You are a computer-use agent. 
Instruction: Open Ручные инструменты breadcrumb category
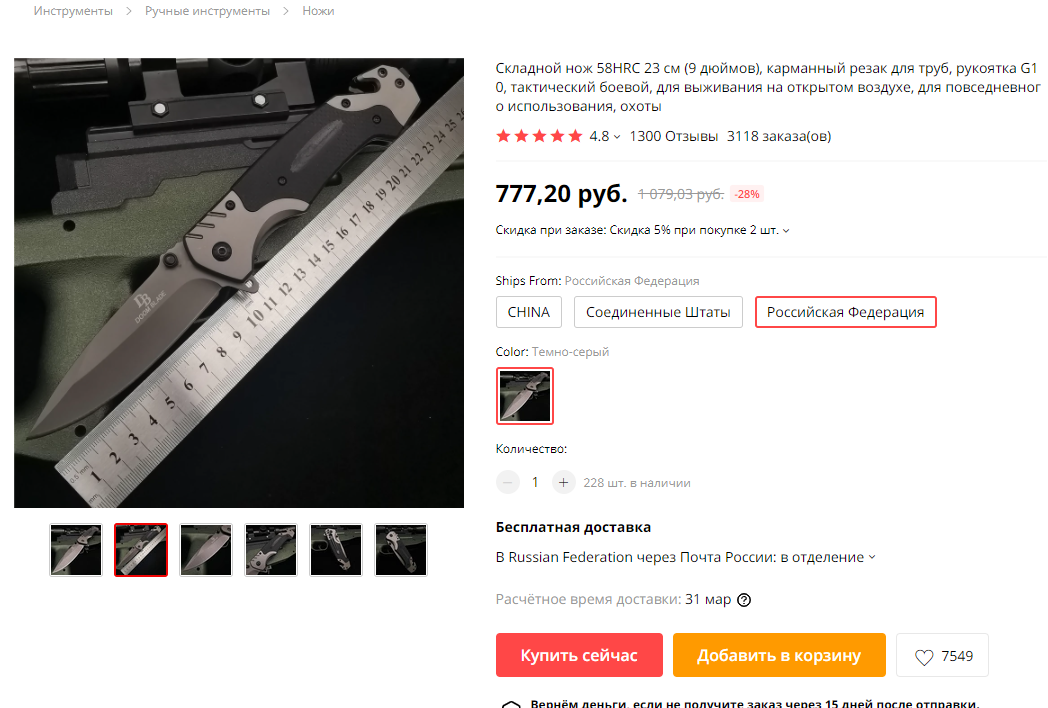pos(207,11)
